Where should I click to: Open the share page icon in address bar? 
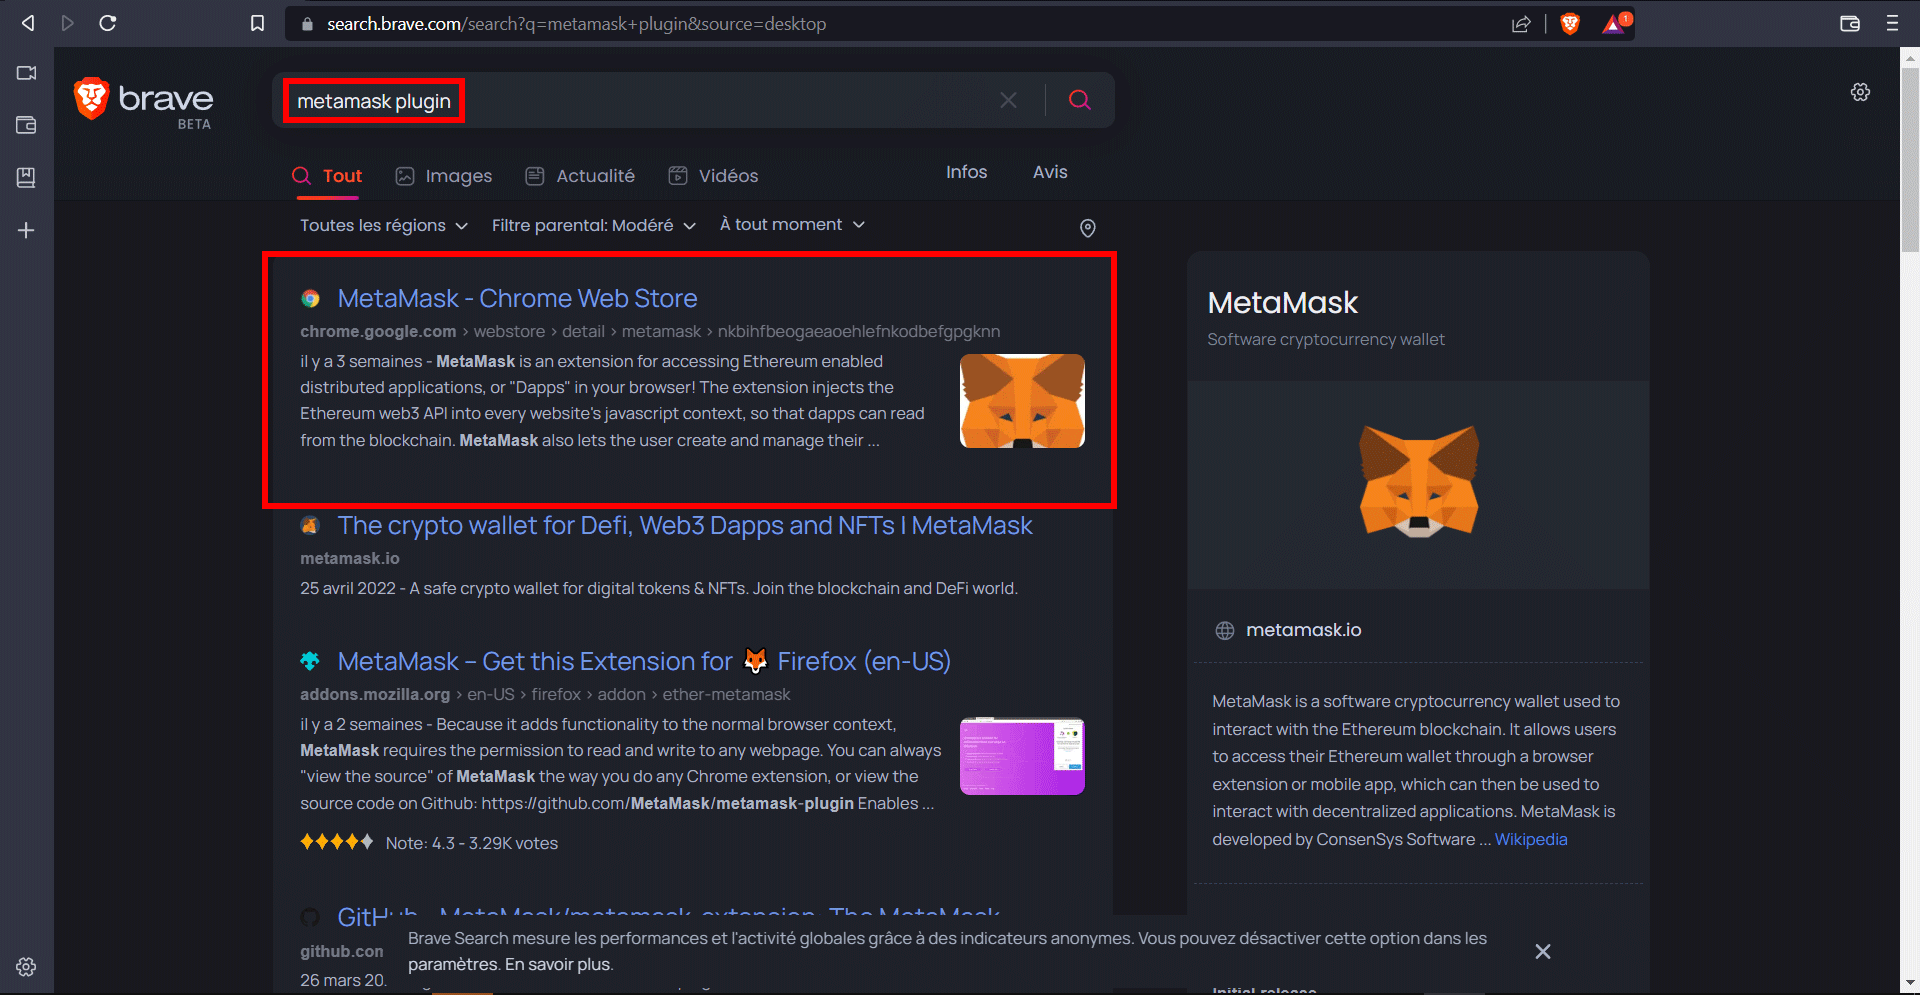[1521, 24]
